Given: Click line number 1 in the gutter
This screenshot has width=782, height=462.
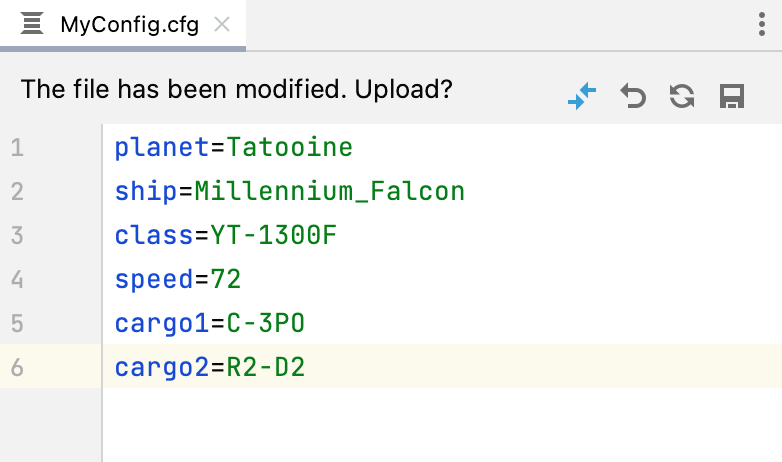Looking at the screenshot, I should pos(17,149).
